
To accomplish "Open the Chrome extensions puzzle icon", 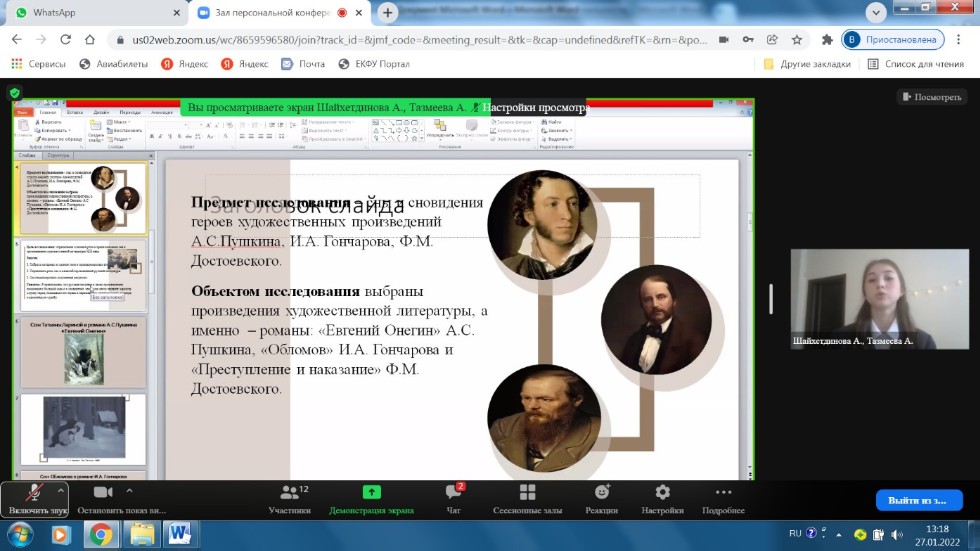I will (827, 39).
